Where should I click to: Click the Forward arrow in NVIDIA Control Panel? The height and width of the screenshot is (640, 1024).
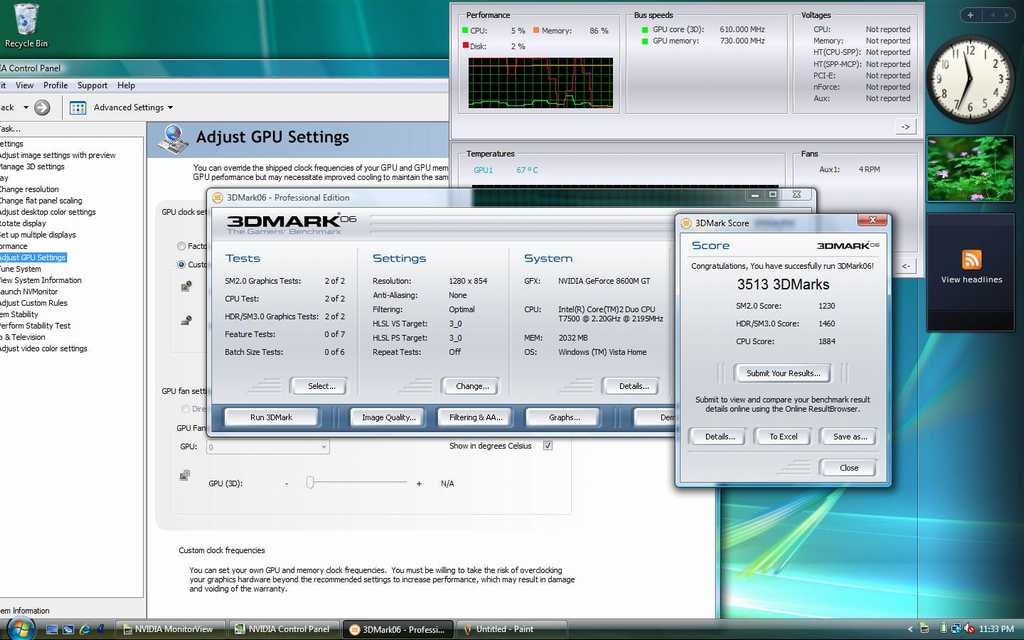click(x=42, y=107)
